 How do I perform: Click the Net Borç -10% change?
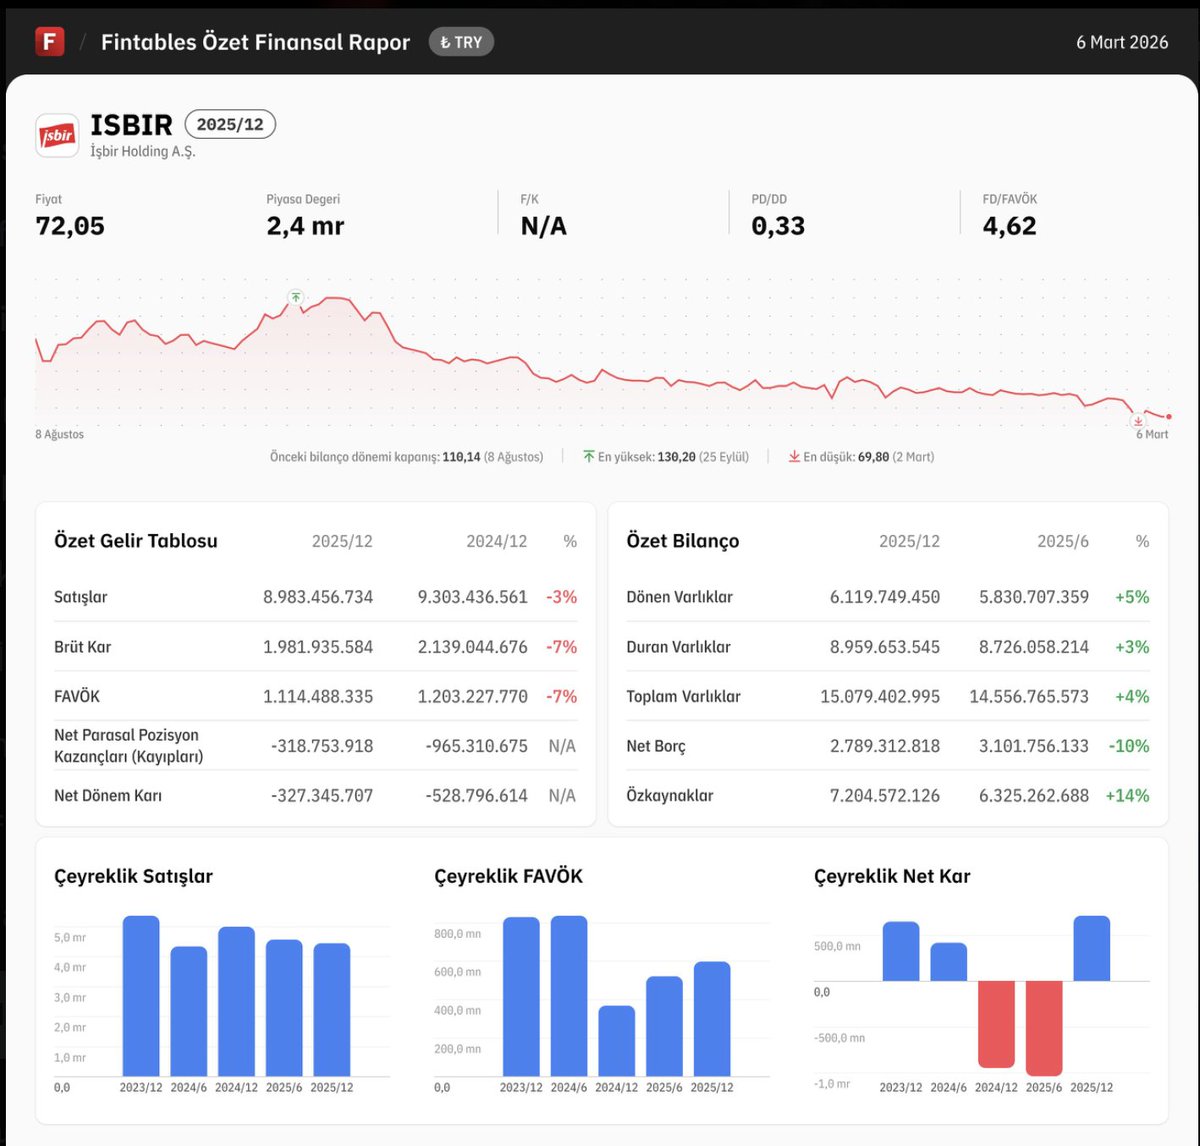(x=1129, y=746)
